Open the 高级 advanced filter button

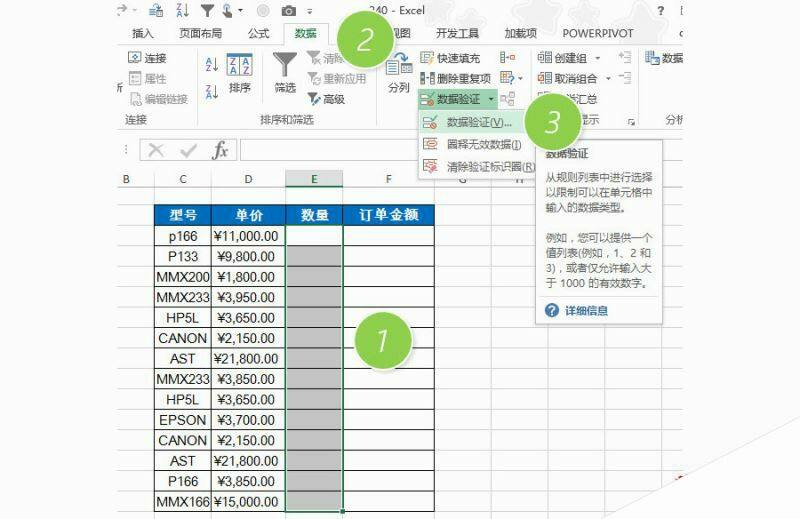pyautogui.click(x=327, y=99)
